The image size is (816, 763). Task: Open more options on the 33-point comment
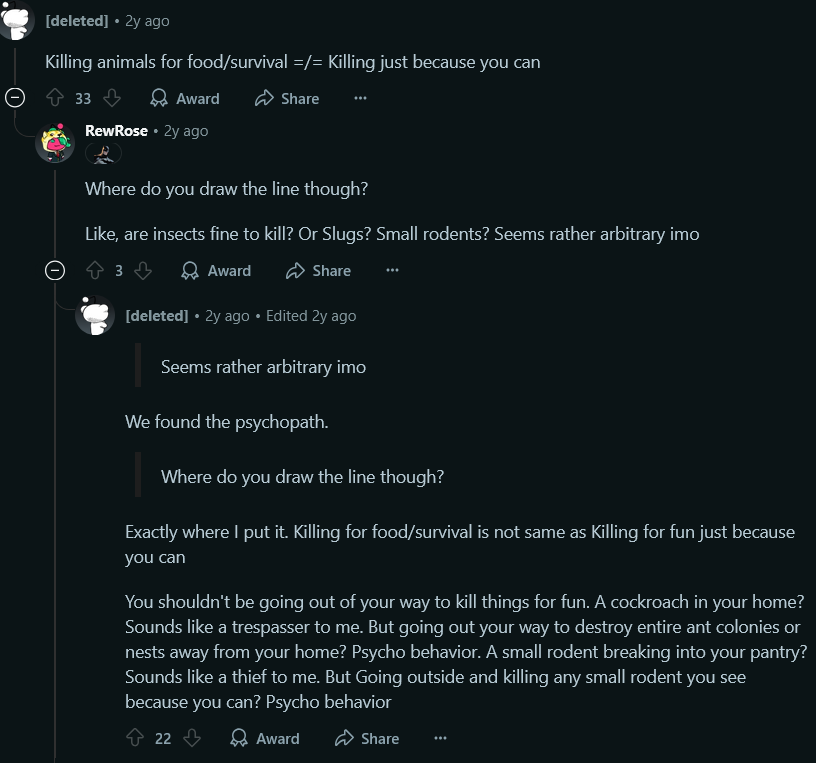(360, 98)
